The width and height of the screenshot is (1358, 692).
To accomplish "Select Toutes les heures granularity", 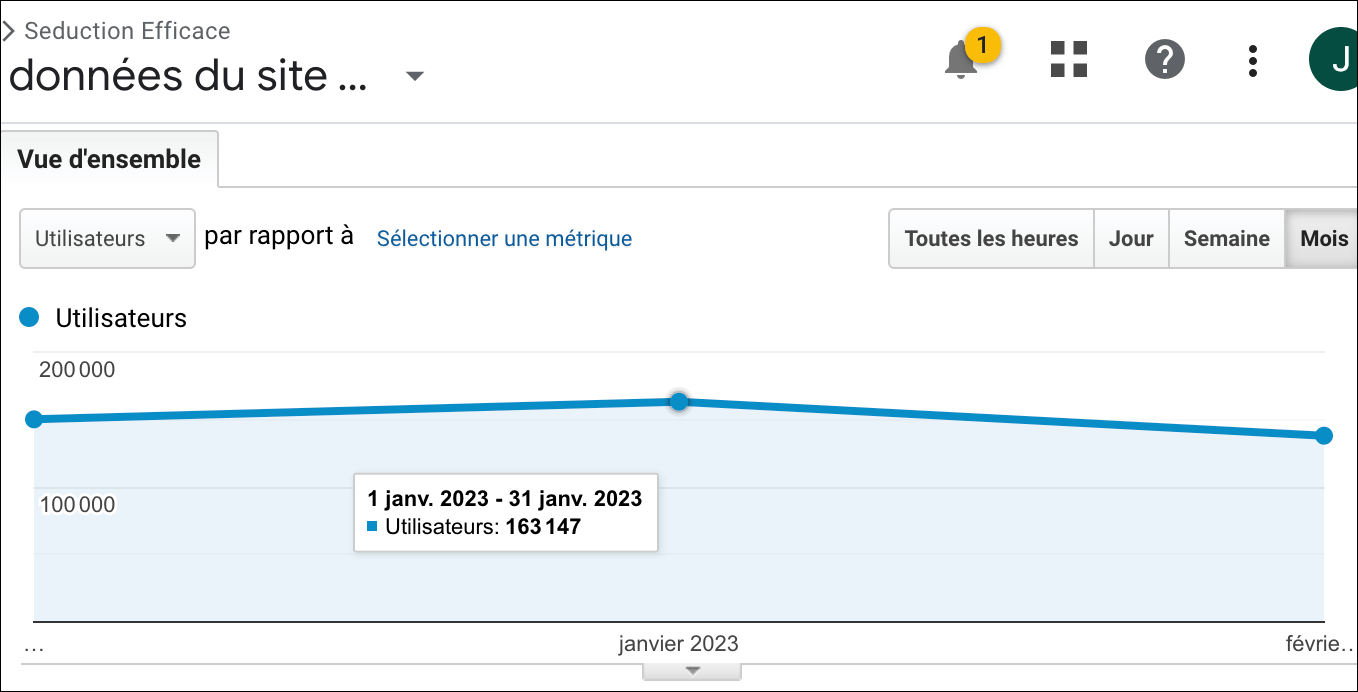I will pyautogui.click(x=991, y=238).
